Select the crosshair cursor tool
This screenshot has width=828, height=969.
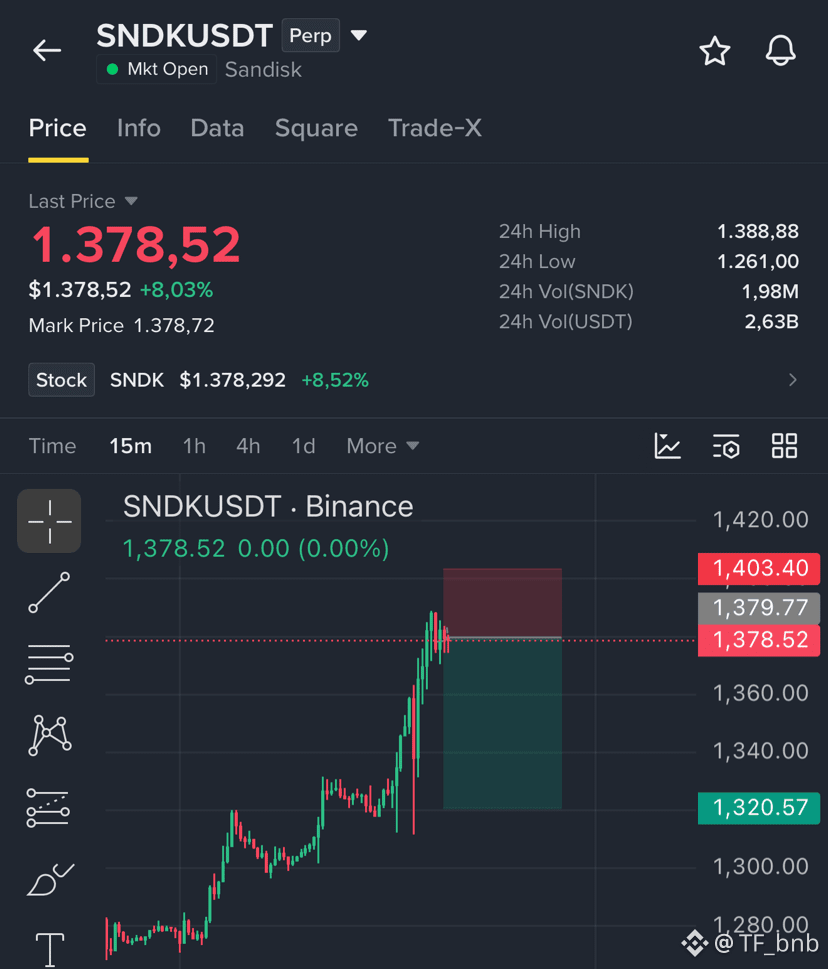pyautogui.click(x=49, y=521)
